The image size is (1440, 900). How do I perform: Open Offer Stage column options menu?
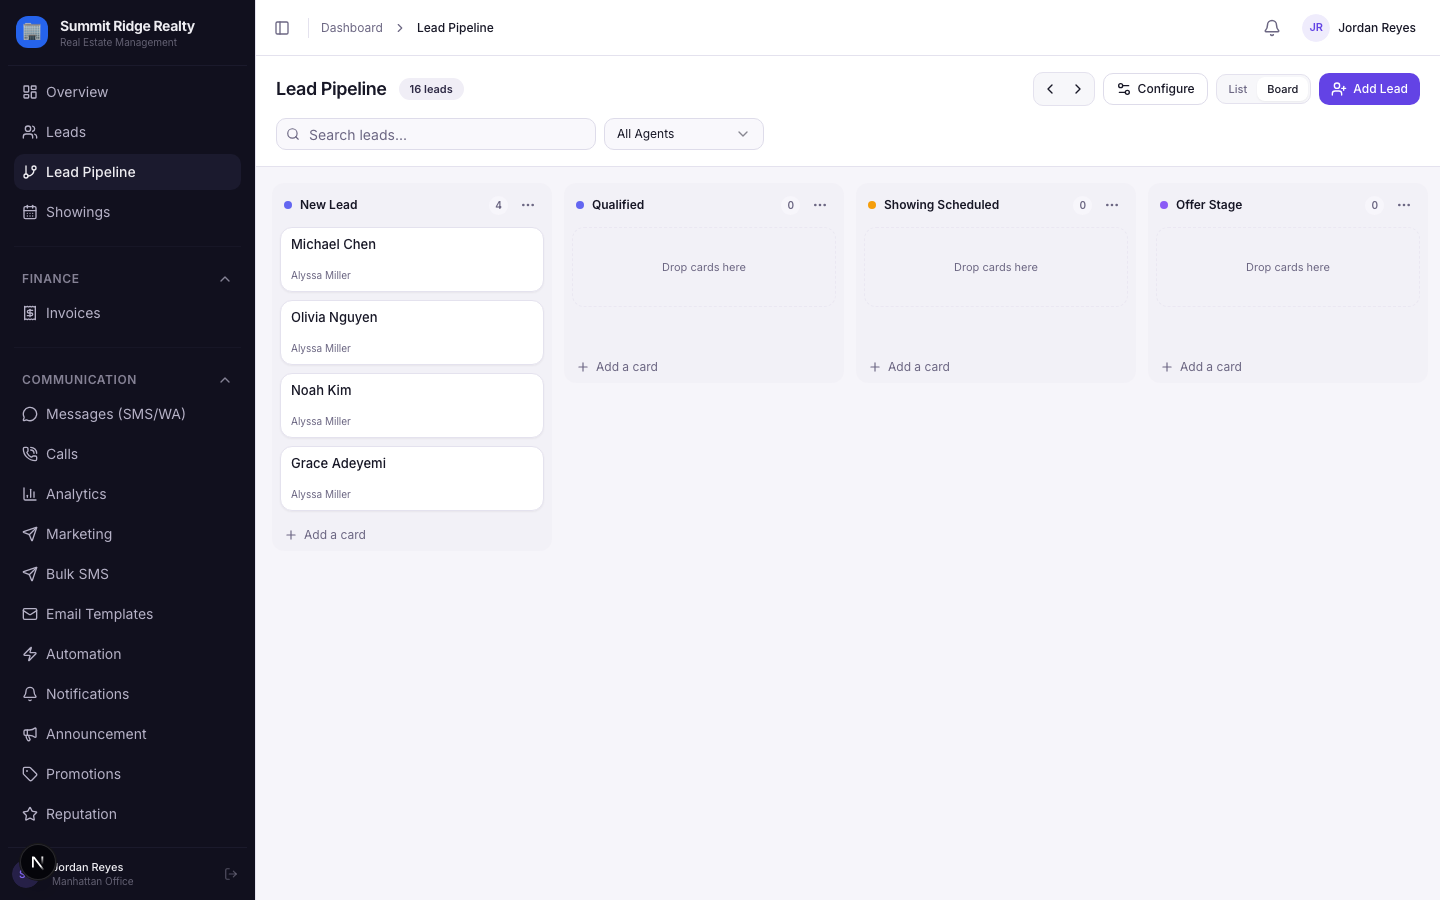[x=1404, y=205]
